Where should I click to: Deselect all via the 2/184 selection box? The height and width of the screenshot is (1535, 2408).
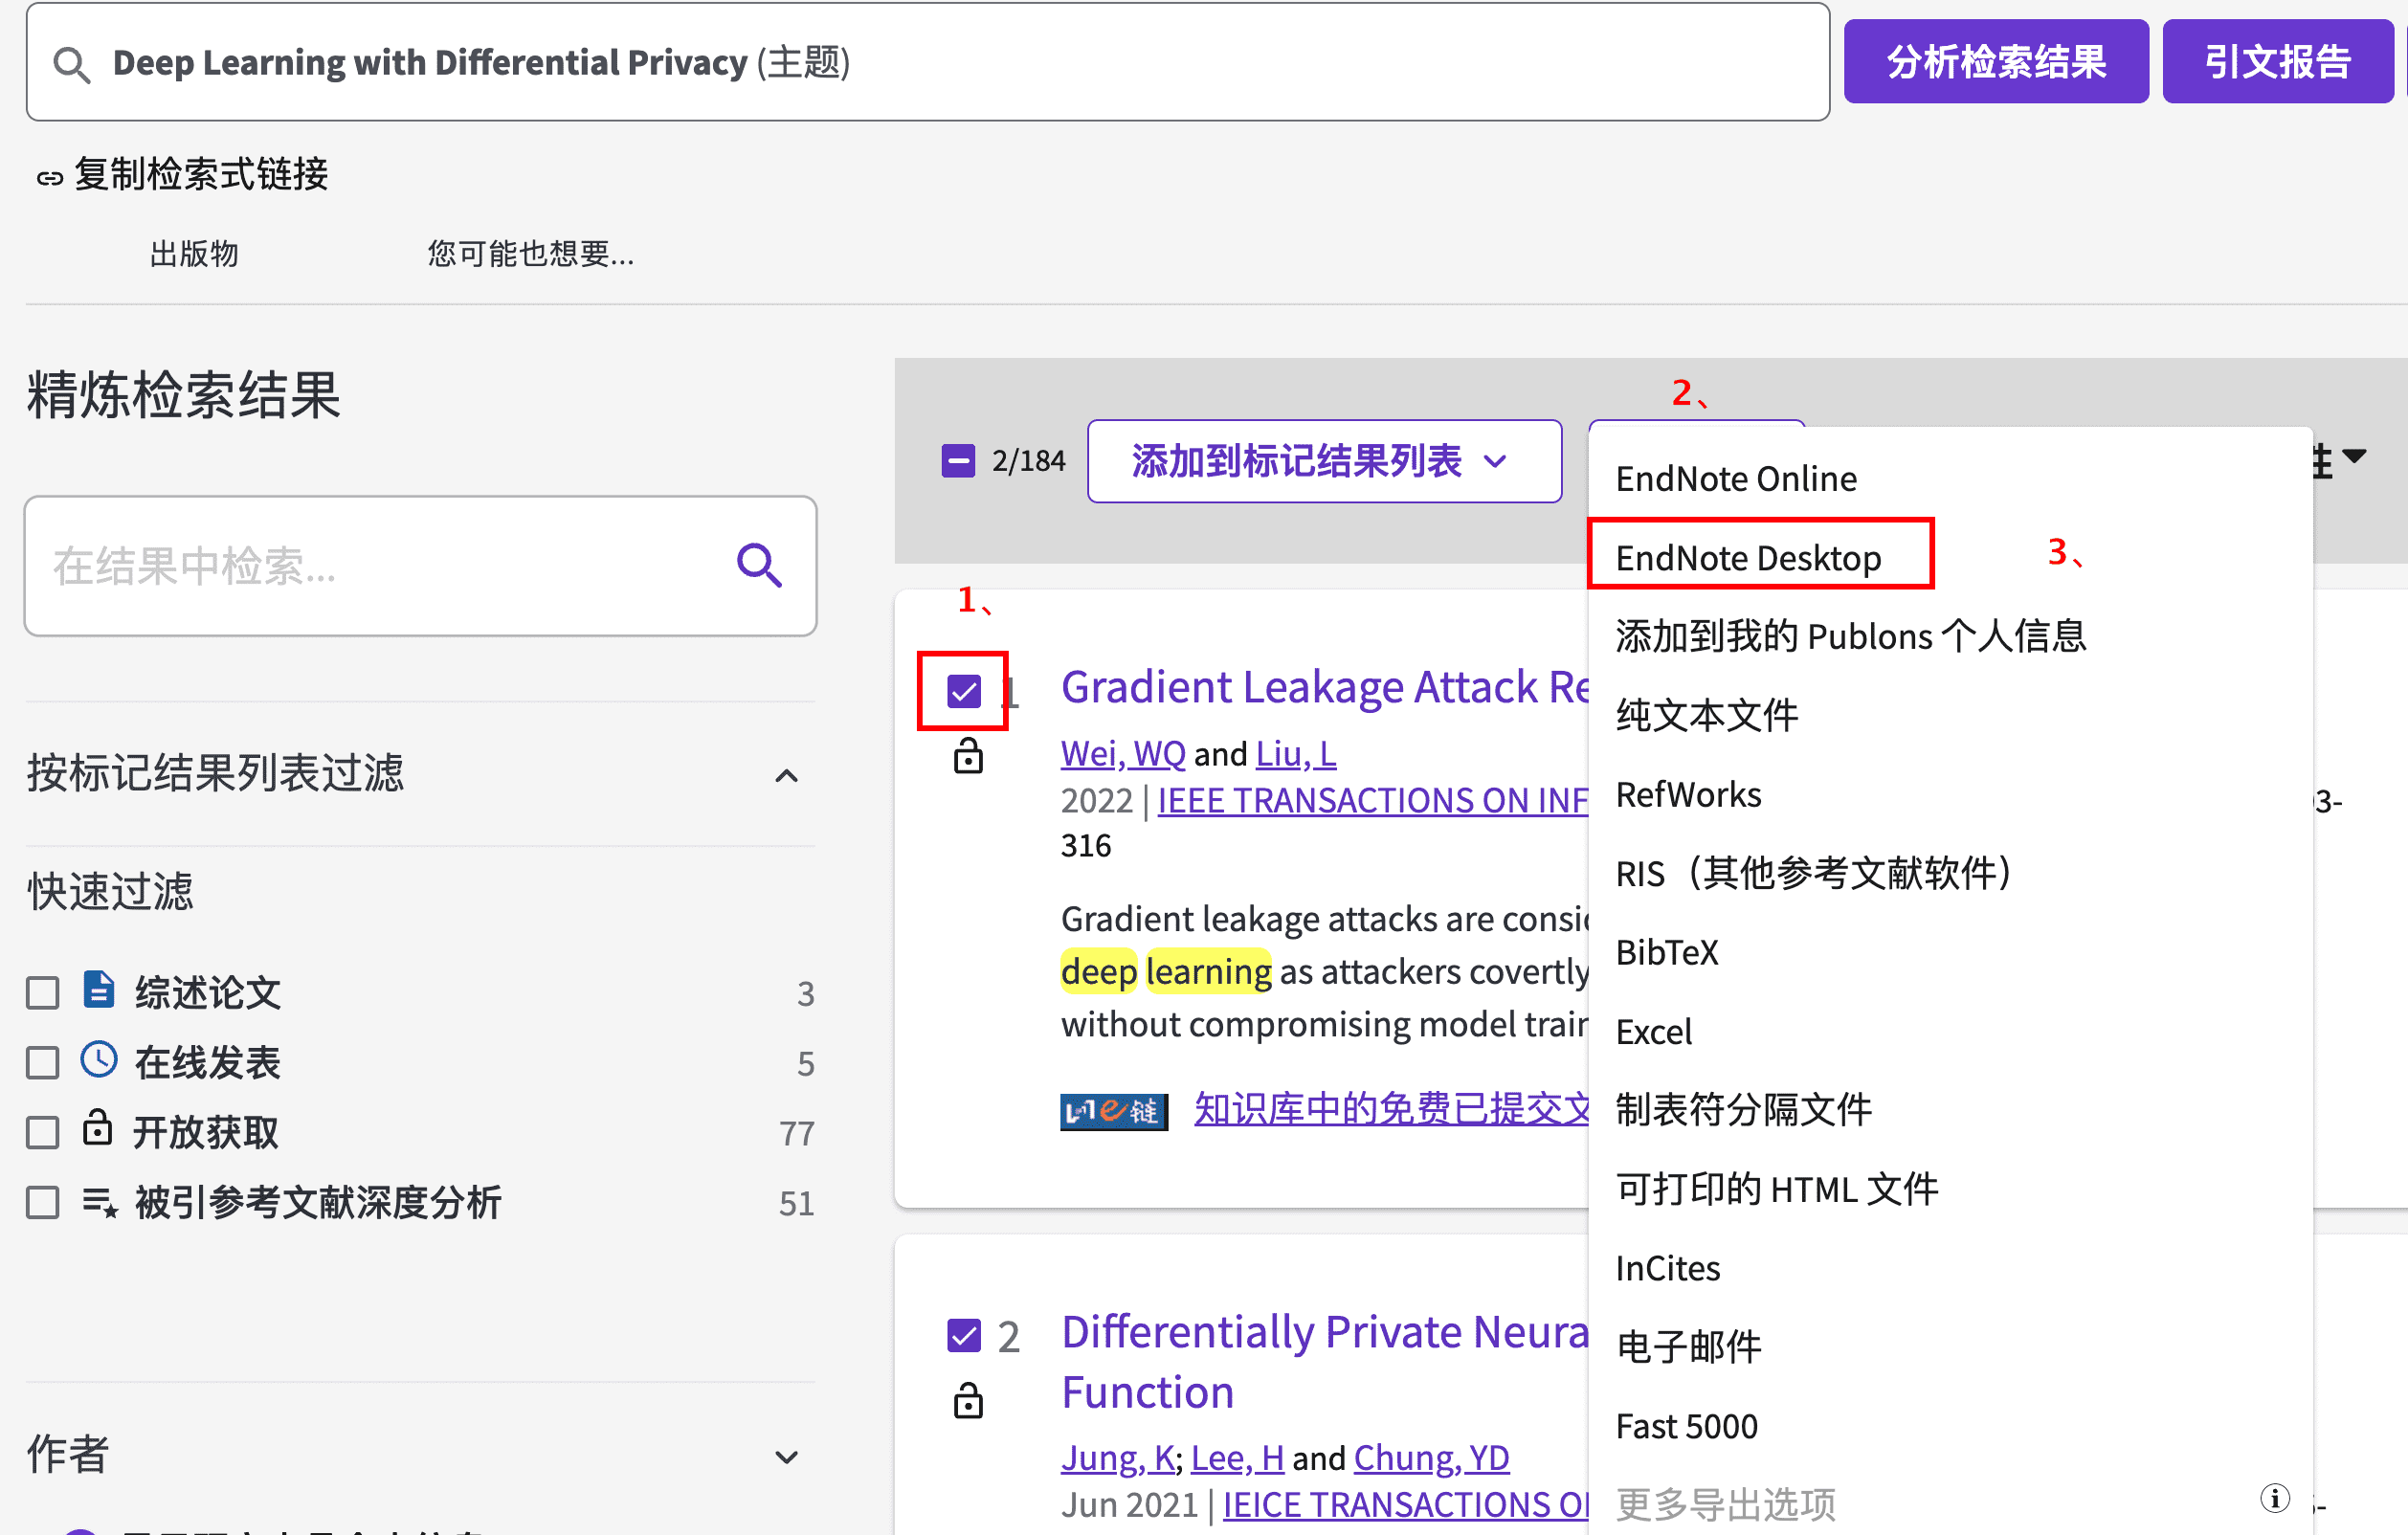958,461
